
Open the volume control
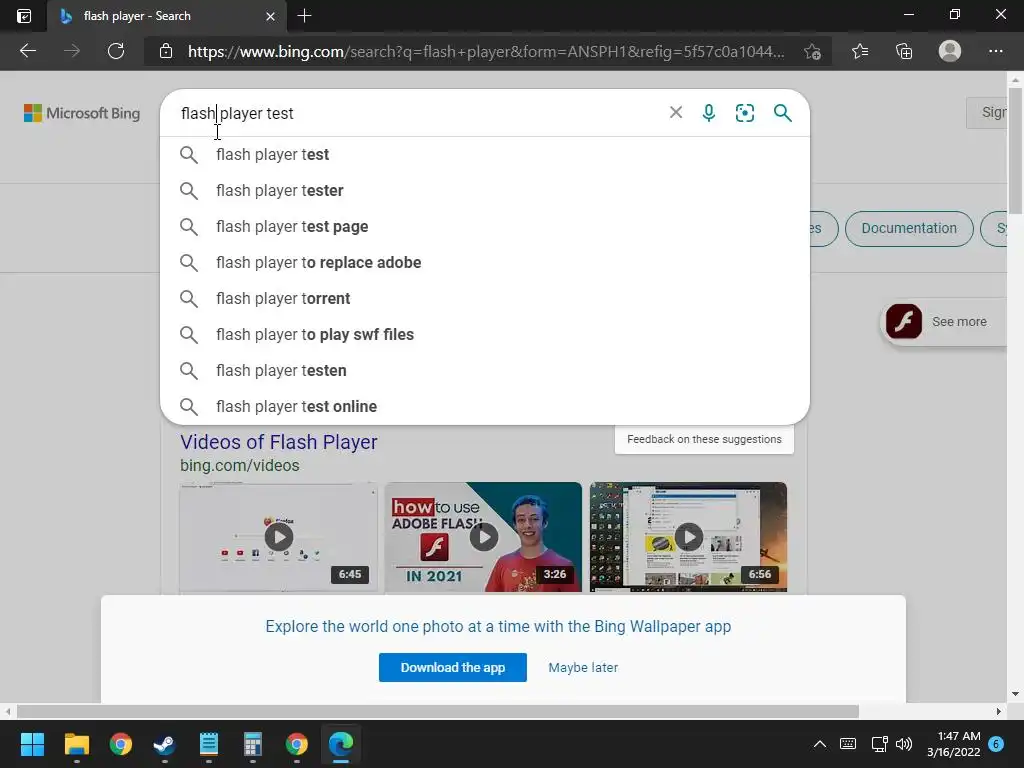coord(904,744)
